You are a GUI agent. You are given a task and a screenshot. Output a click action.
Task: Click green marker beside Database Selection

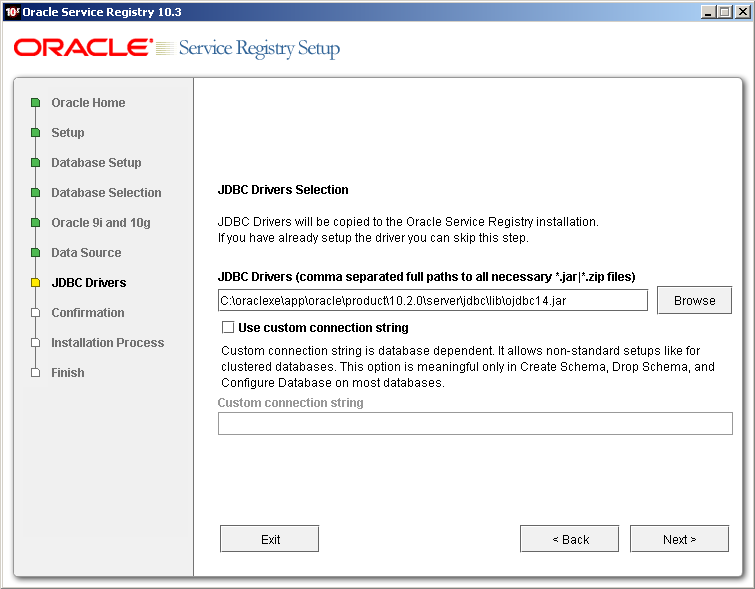click(x=35, y=193)
